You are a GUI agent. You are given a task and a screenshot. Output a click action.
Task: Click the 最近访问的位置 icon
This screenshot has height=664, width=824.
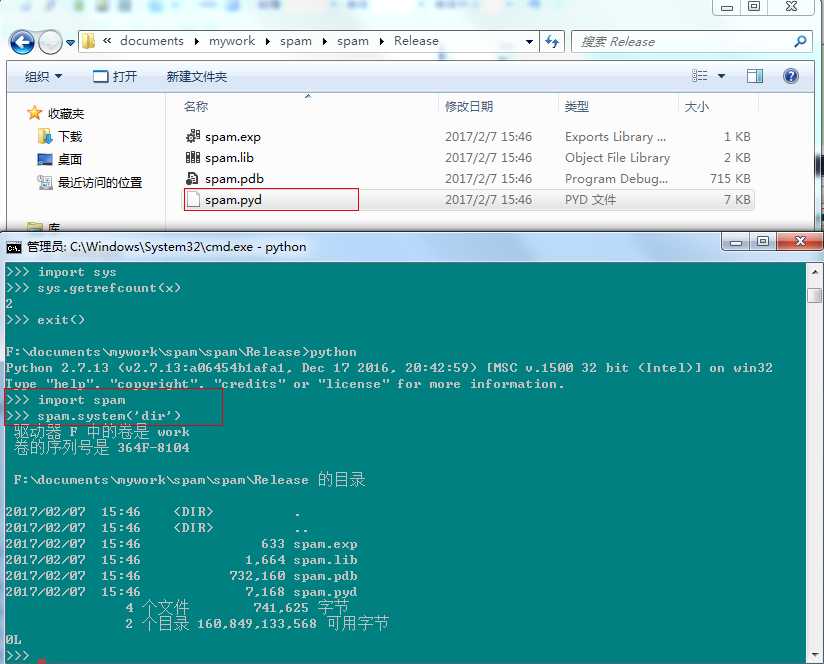(x=45, y=182)
